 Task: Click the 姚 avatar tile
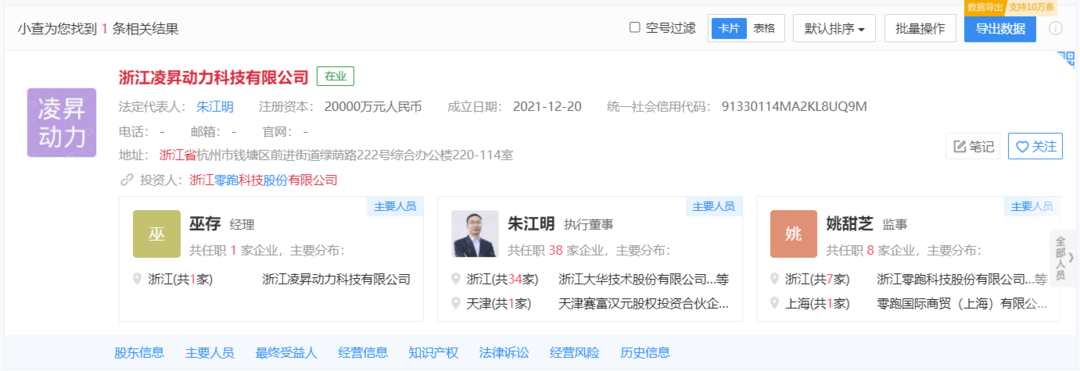click(x=793, y=234)
